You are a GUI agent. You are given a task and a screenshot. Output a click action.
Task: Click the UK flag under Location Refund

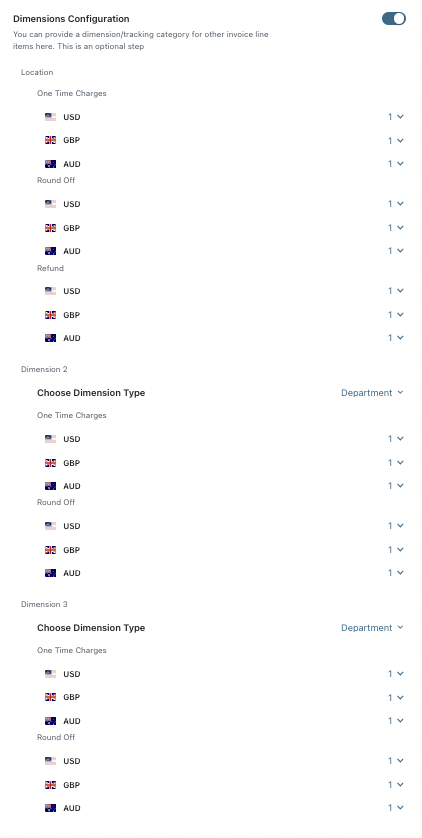click(50, 315)
